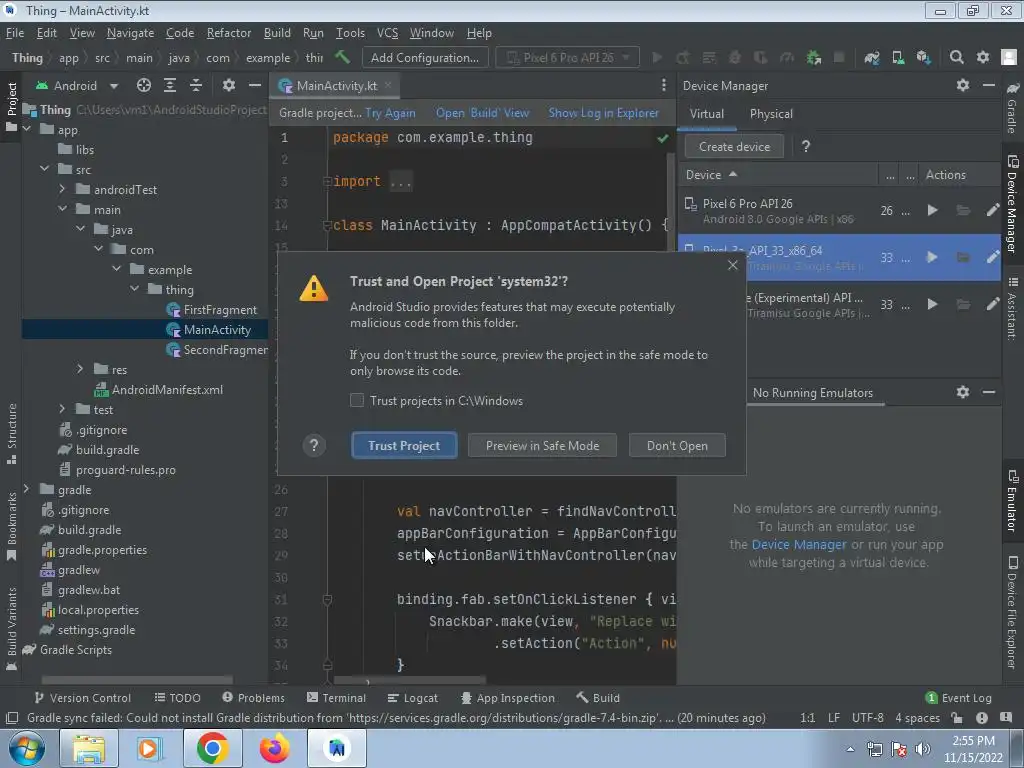Open the Navigate menu
This screenshot has width=1024, height=768.
tap(131, 33)
